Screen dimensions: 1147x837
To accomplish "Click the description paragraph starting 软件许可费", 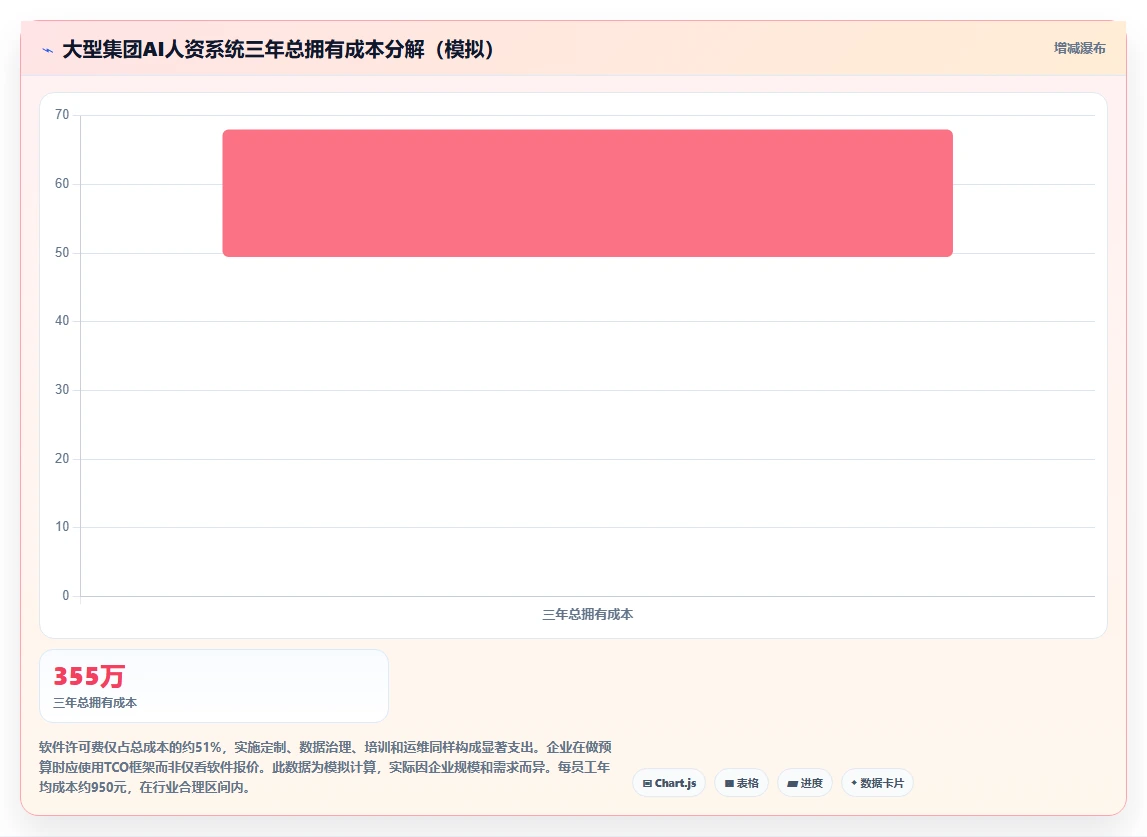I will [325, 767].
